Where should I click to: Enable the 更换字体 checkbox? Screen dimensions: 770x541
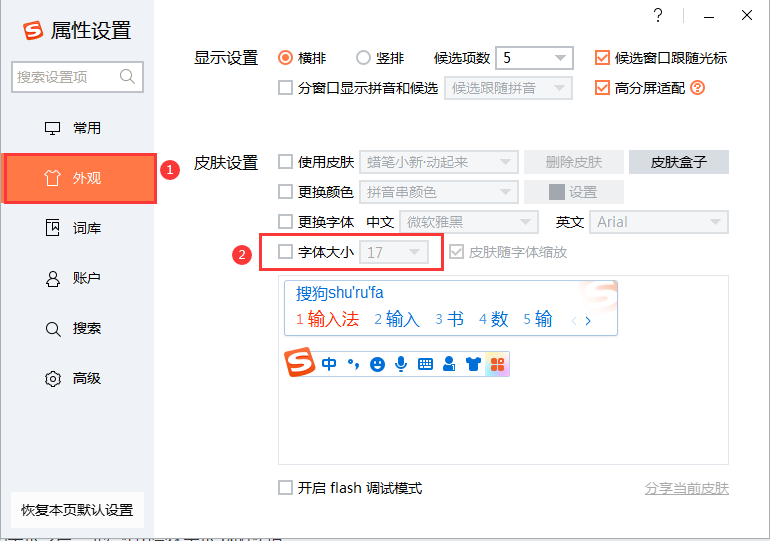pos(285,222)
